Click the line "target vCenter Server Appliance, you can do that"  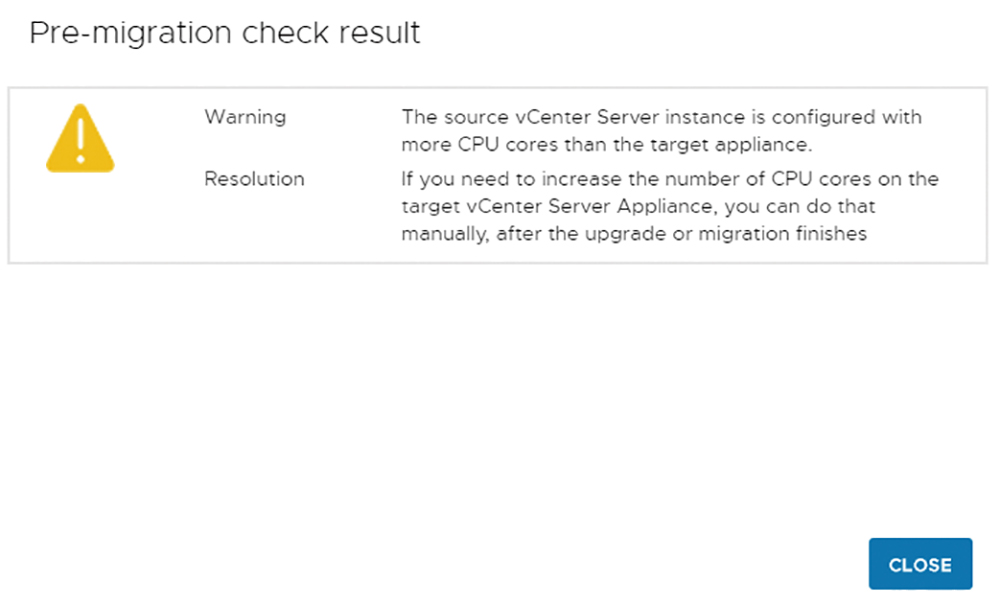click(638, 206)
